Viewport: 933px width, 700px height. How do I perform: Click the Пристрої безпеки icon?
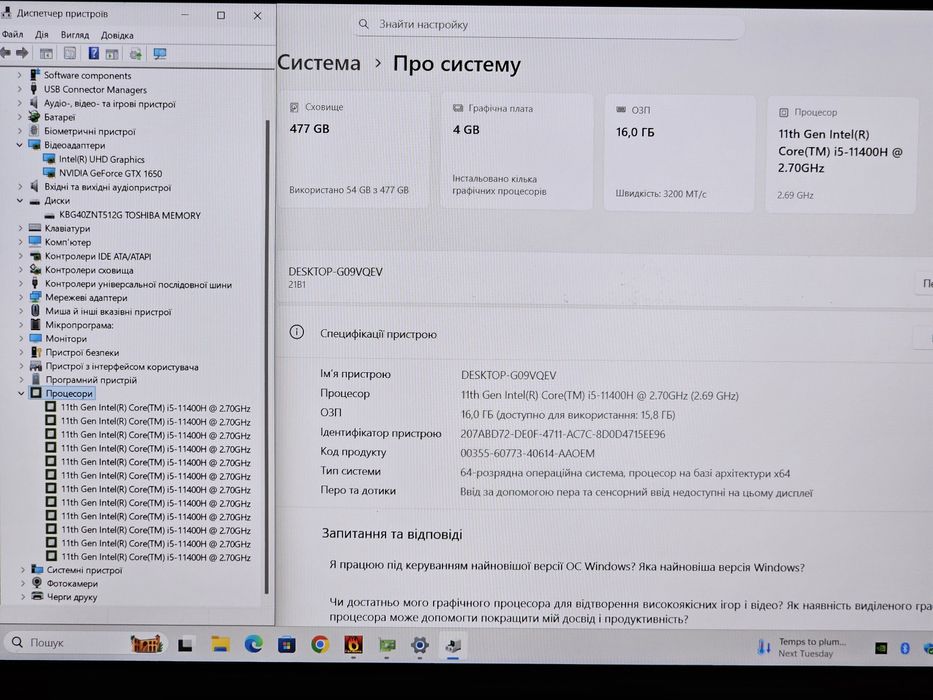coord(36,352)
